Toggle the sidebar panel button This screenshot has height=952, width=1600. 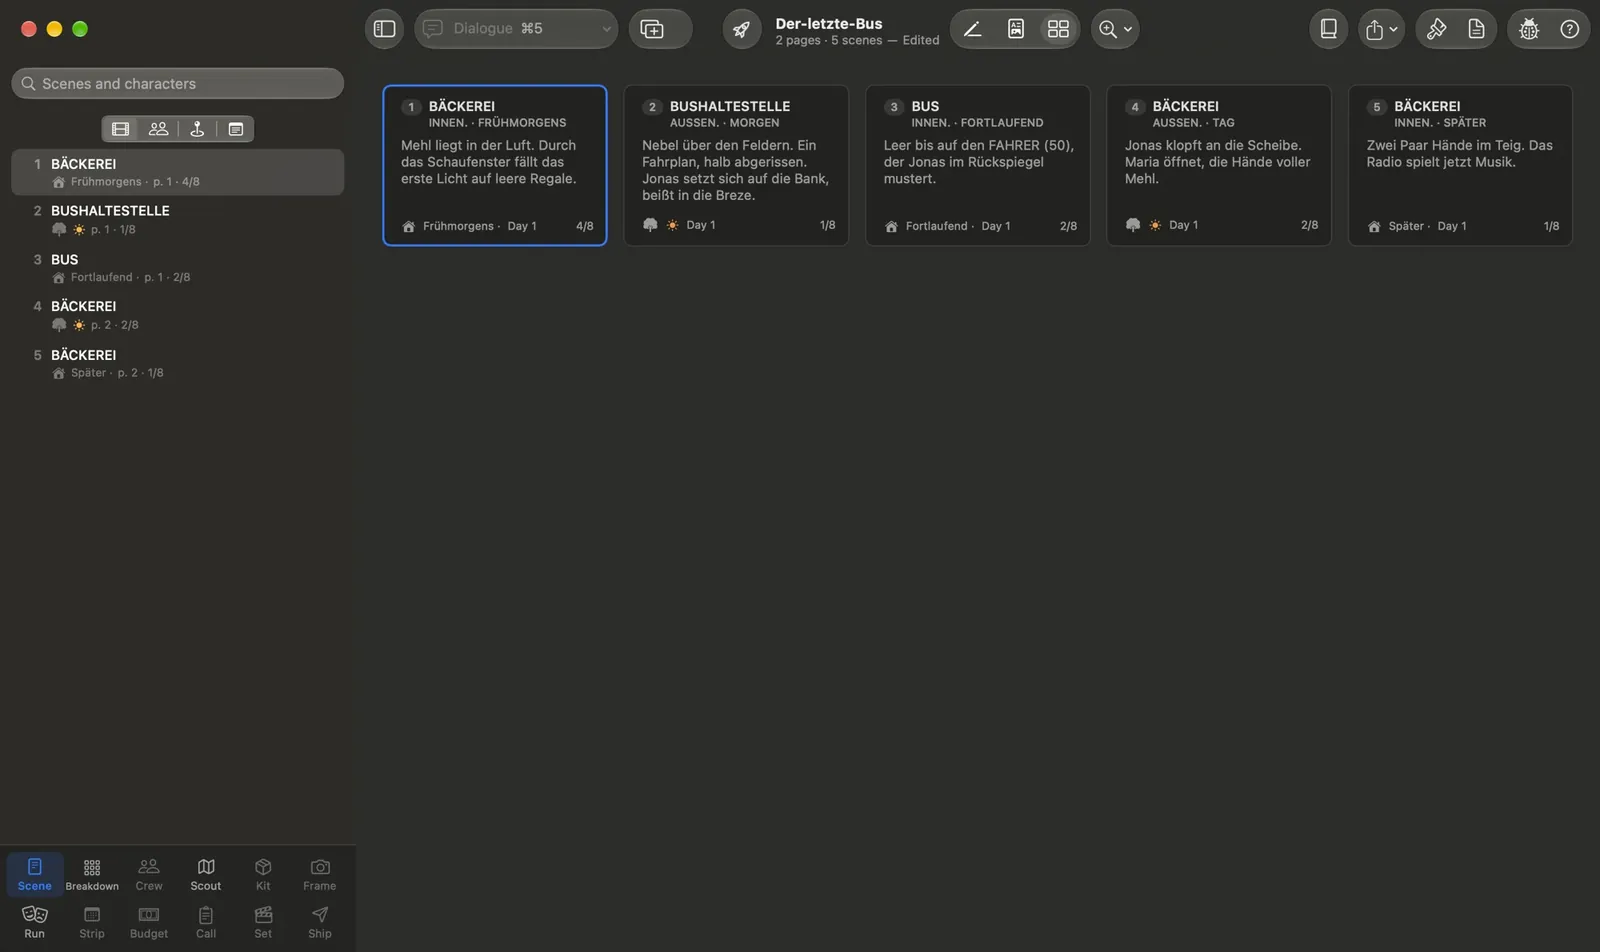pos(384,29)
